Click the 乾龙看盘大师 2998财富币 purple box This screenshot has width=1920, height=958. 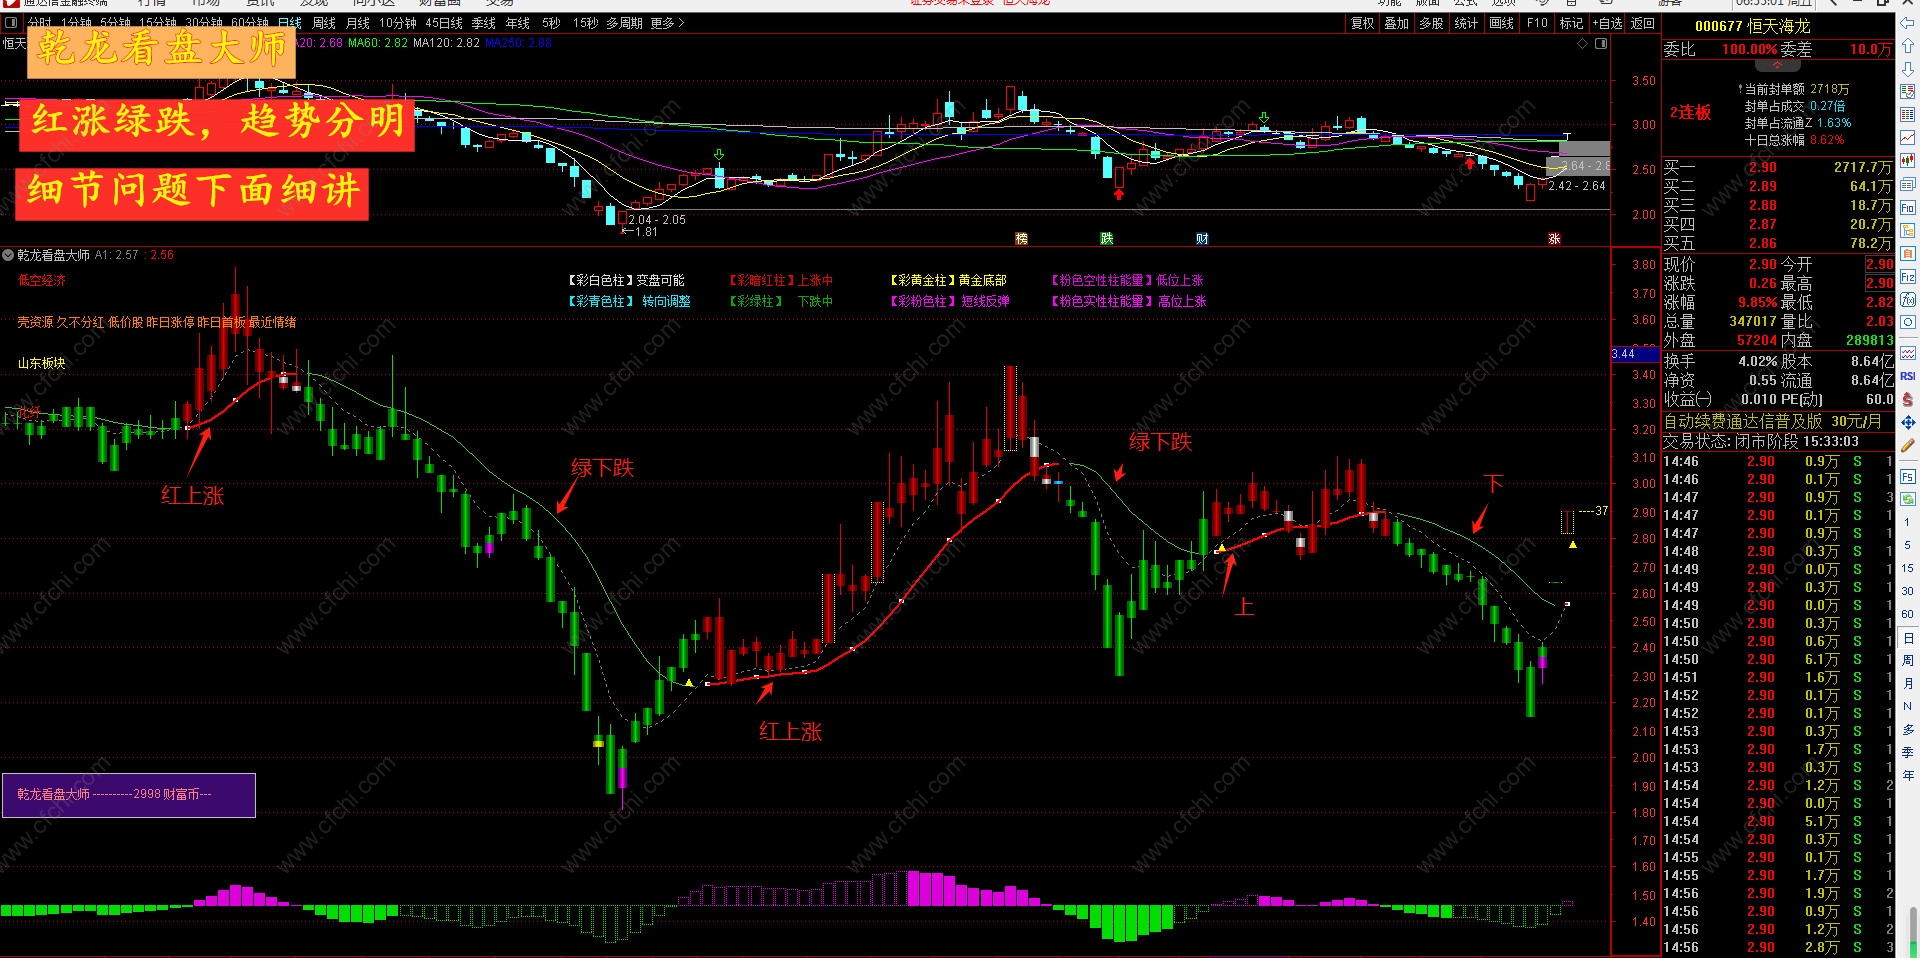[x=129, y=795]
